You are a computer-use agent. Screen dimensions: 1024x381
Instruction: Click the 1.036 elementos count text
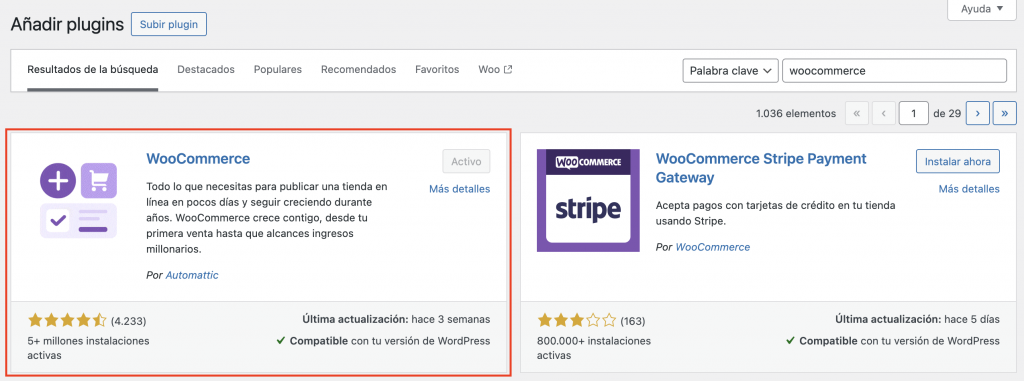click(x=795, y=113)
